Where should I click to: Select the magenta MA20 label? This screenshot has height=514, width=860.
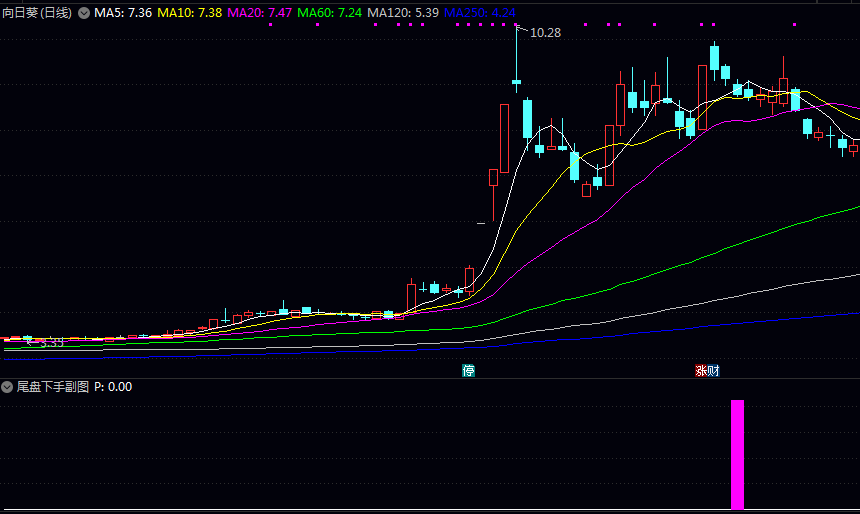tap(260, 13)
